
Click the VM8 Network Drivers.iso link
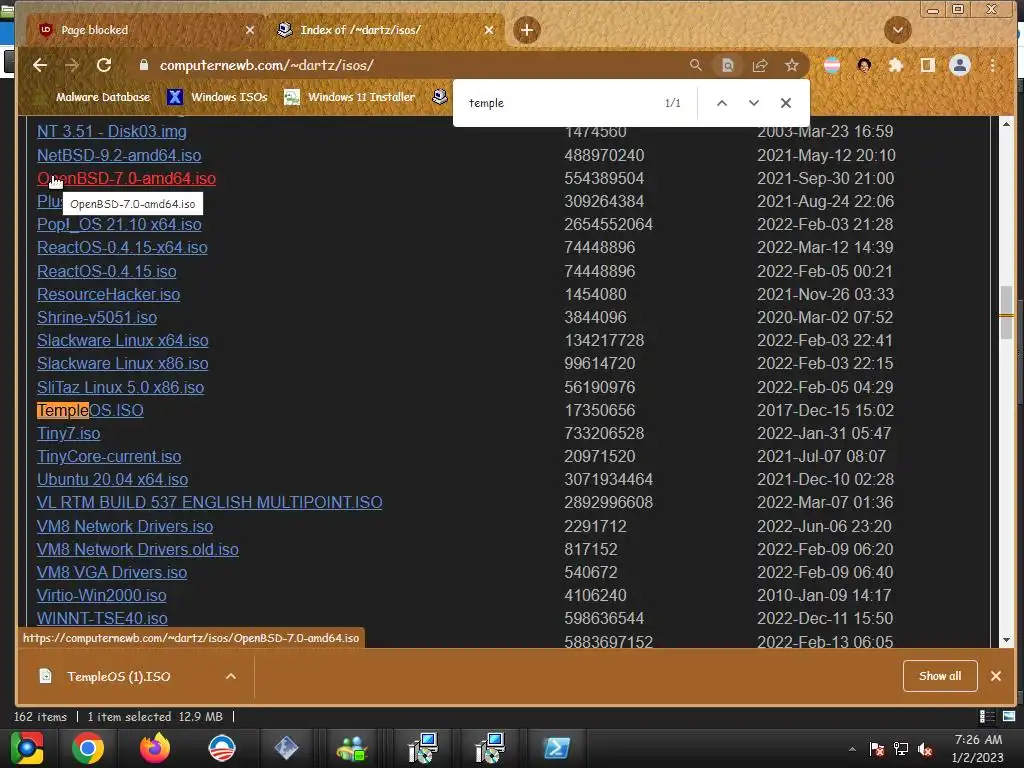pos(125,526)
